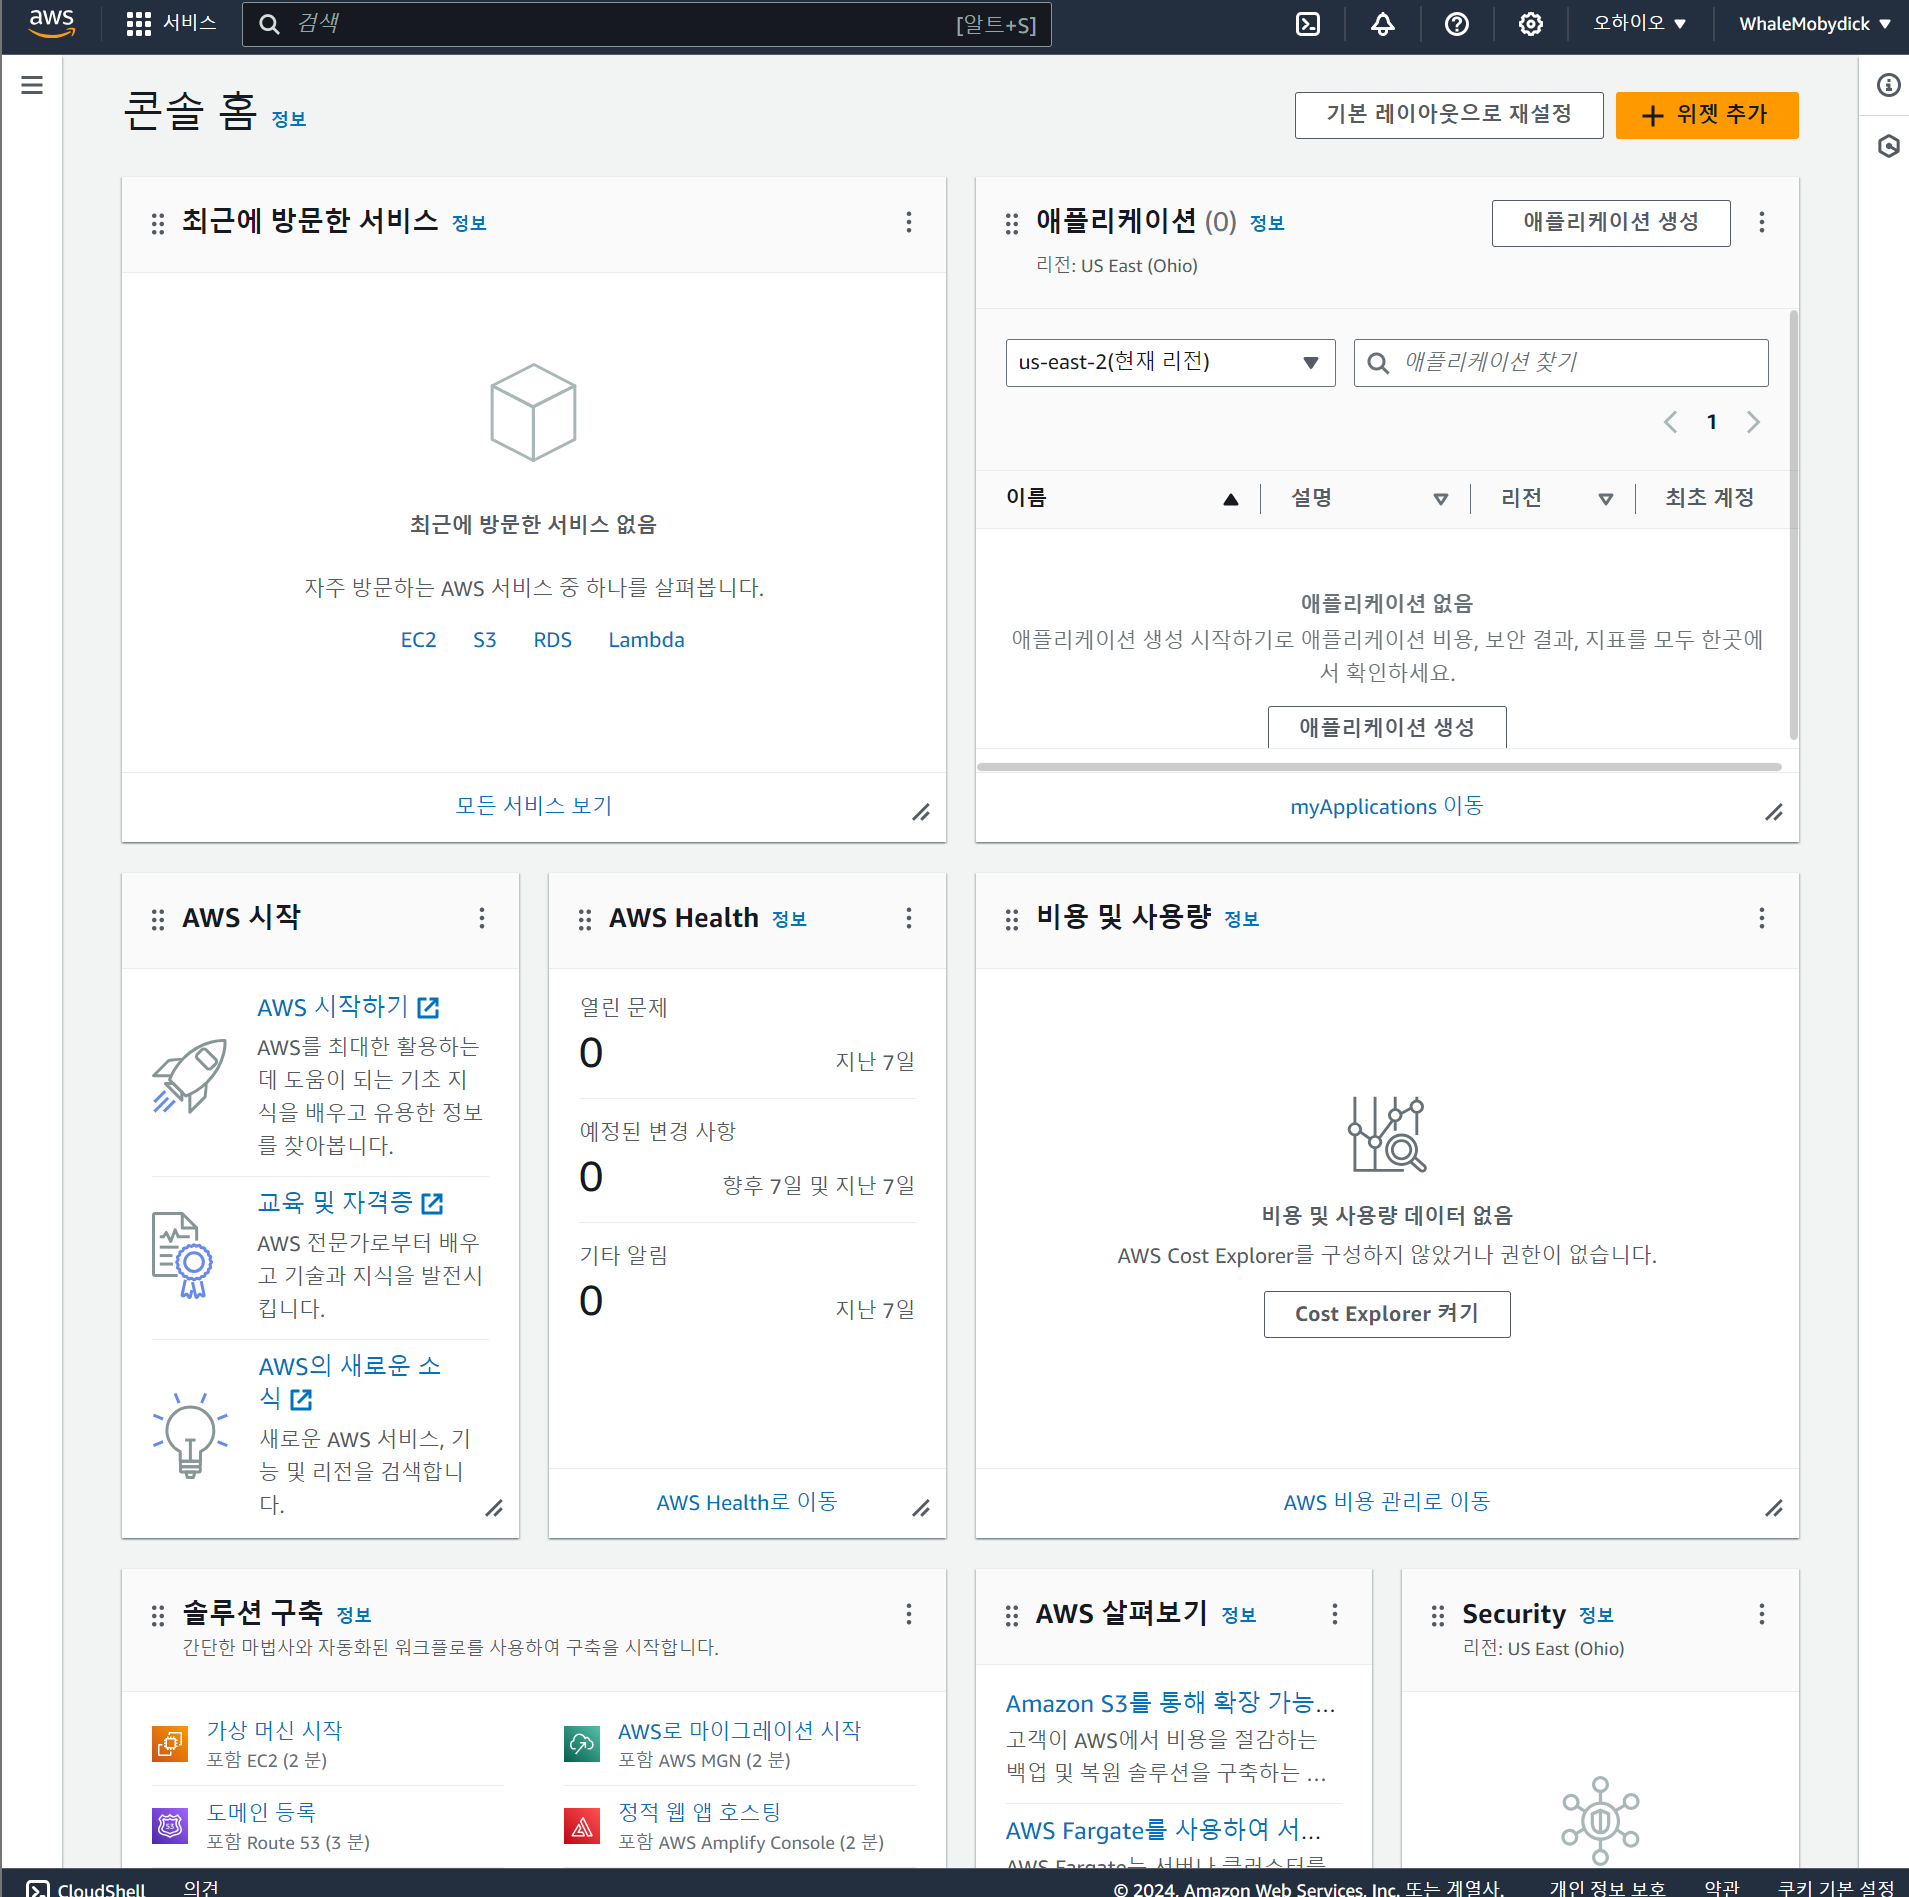Screen dimensions: 1909x1897
Task: Open the 비용 및 사용량 widget options menu
Action: pyautogui.click(x=1762, y=918)
